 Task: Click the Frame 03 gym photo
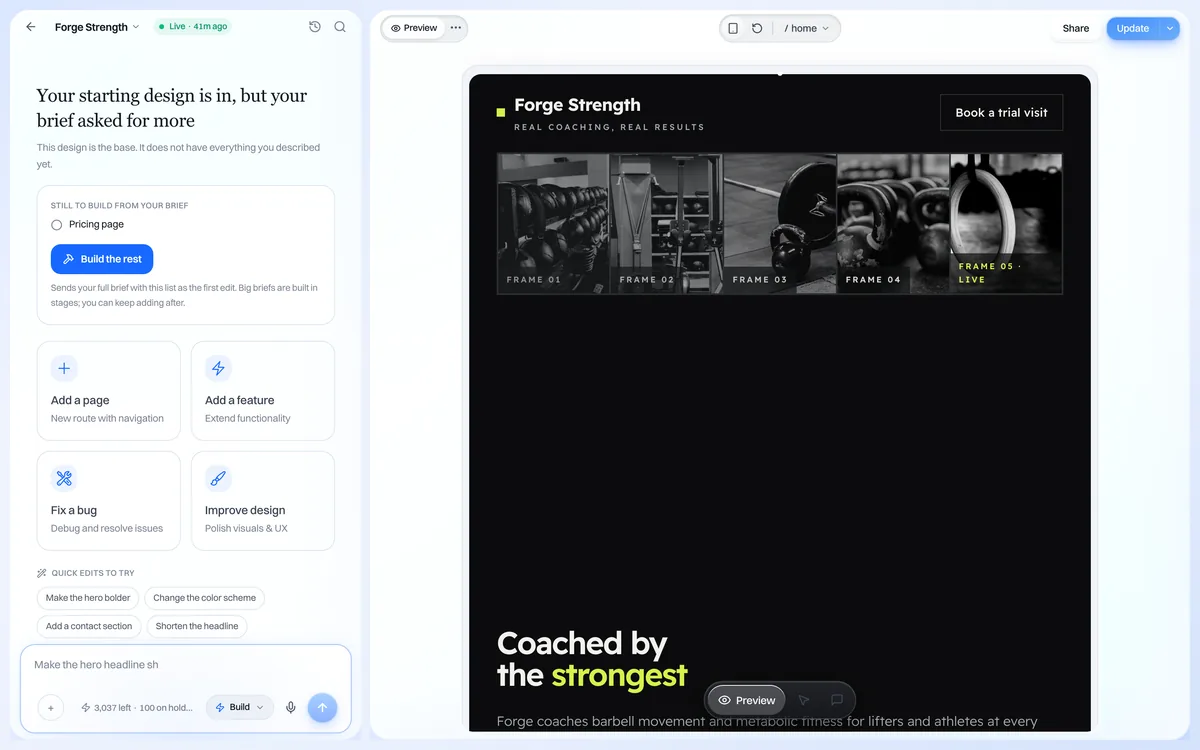[780, 224]
